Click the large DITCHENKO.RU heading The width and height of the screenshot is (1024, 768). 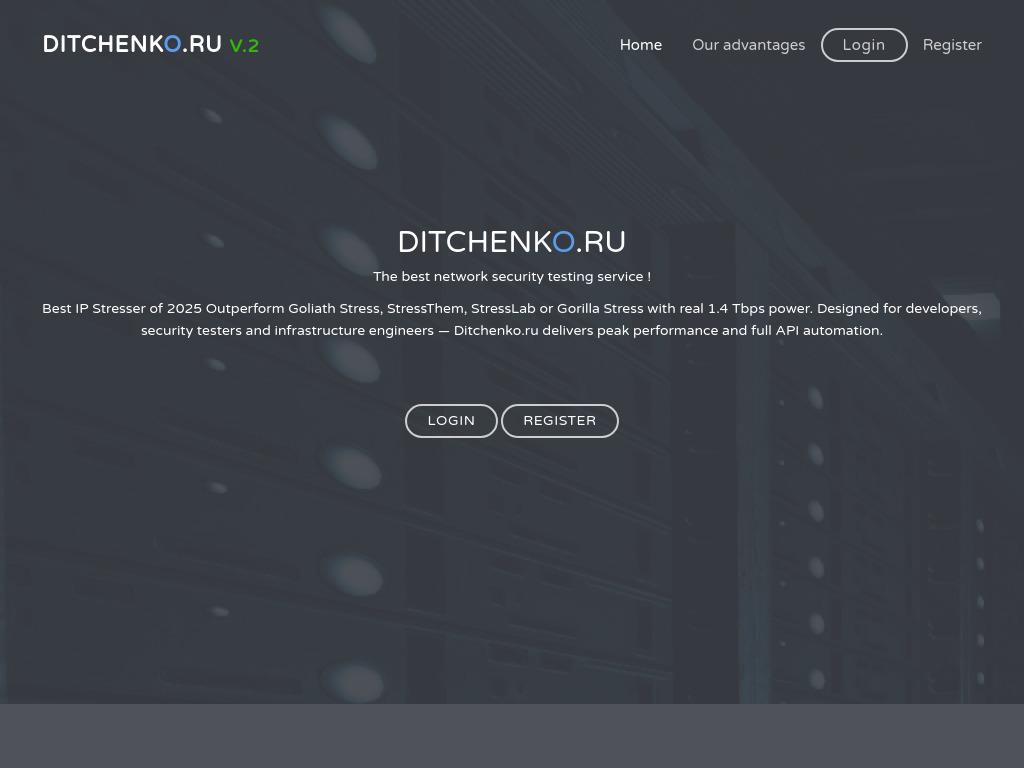[x=511, y=242]
